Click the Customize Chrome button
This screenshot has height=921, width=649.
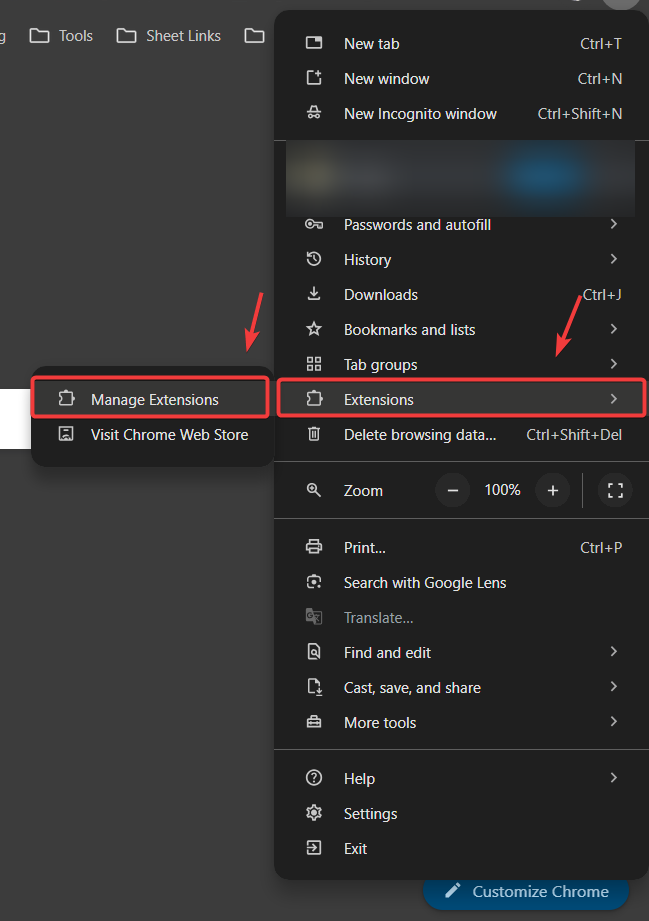coord(526,892)
